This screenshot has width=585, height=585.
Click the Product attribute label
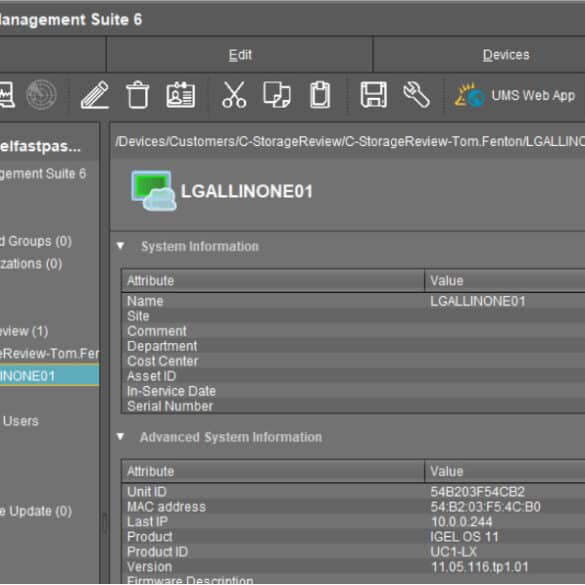coord(150,536)
